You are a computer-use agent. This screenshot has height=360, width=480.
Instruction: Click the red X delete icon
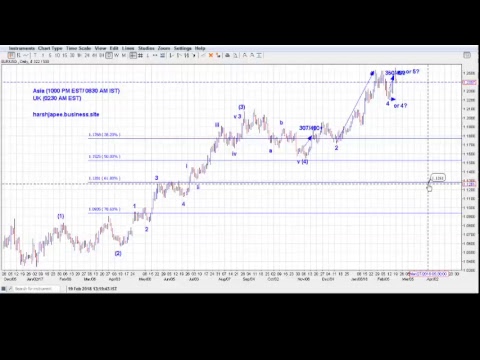(211, 55)
